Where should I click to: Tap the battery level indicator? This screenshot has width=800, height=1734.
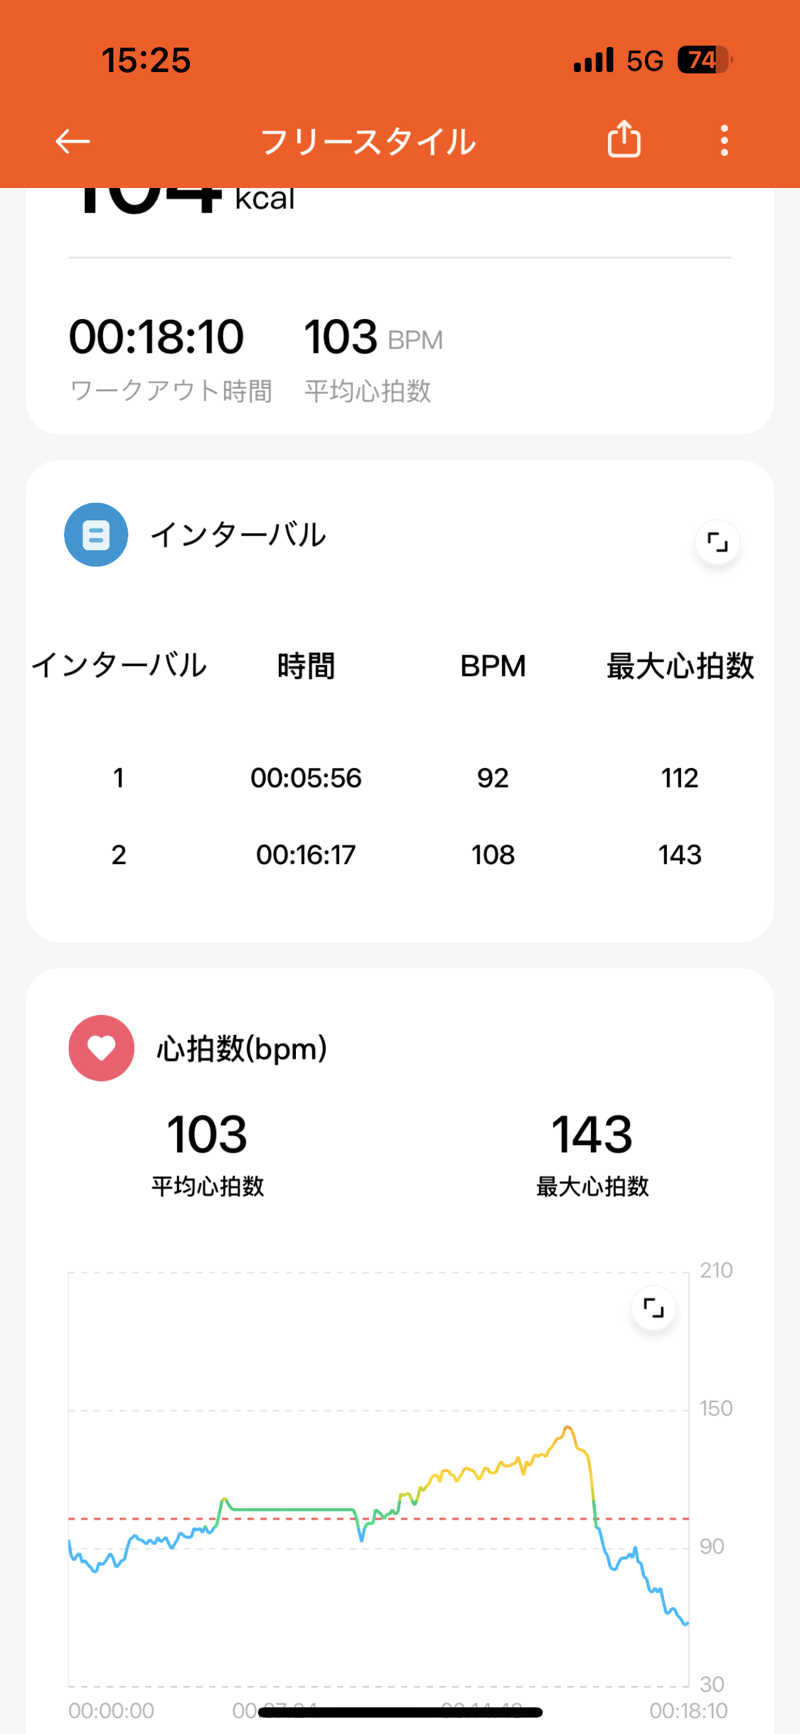click(704, 60)
